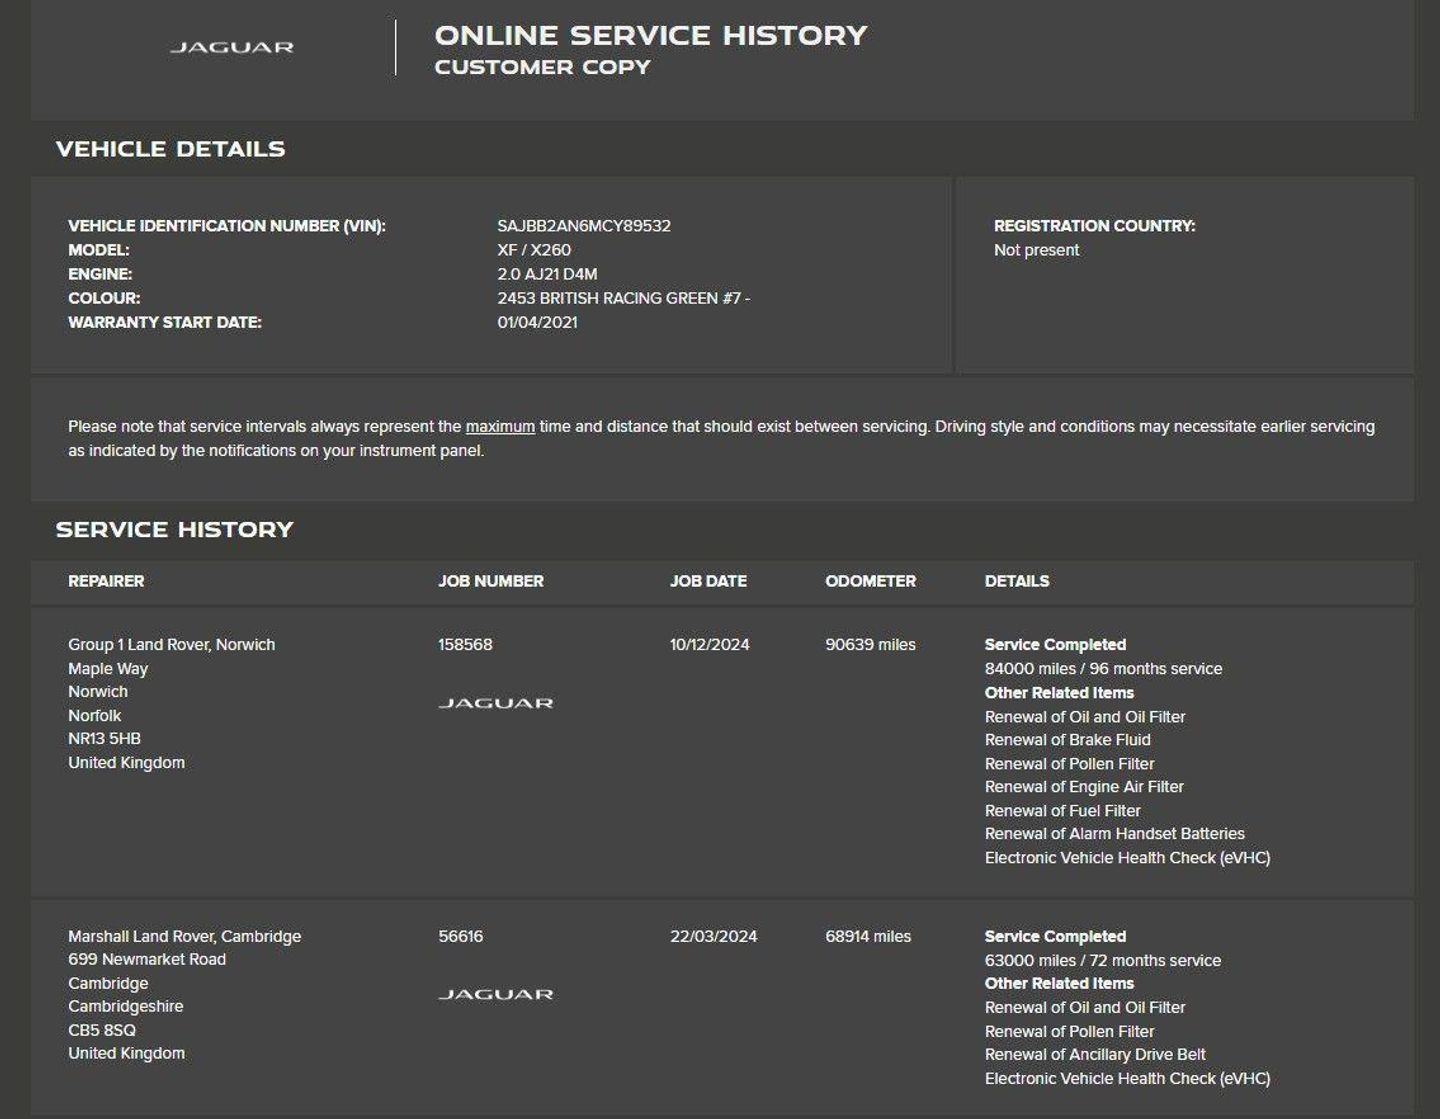
Task: Select the odometer reading "90639 miles"
Action: (871, 645)
